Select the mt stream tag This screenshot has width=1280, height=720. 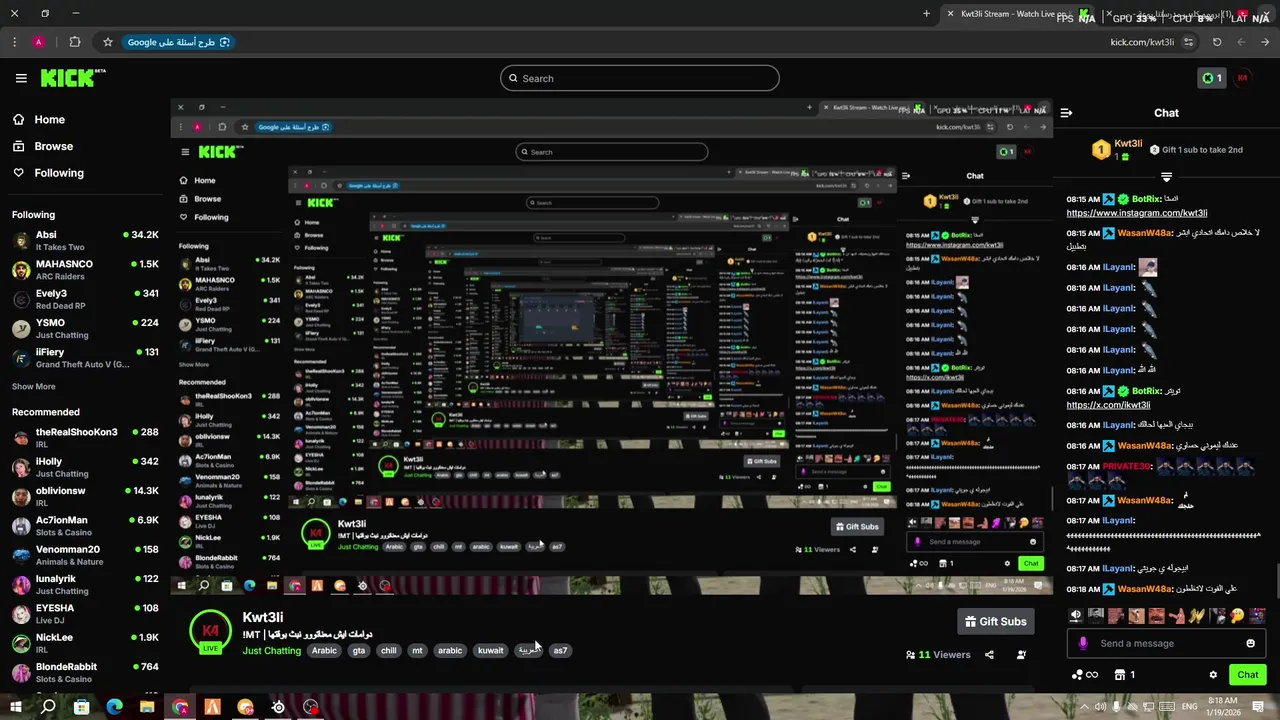point(417,650)
